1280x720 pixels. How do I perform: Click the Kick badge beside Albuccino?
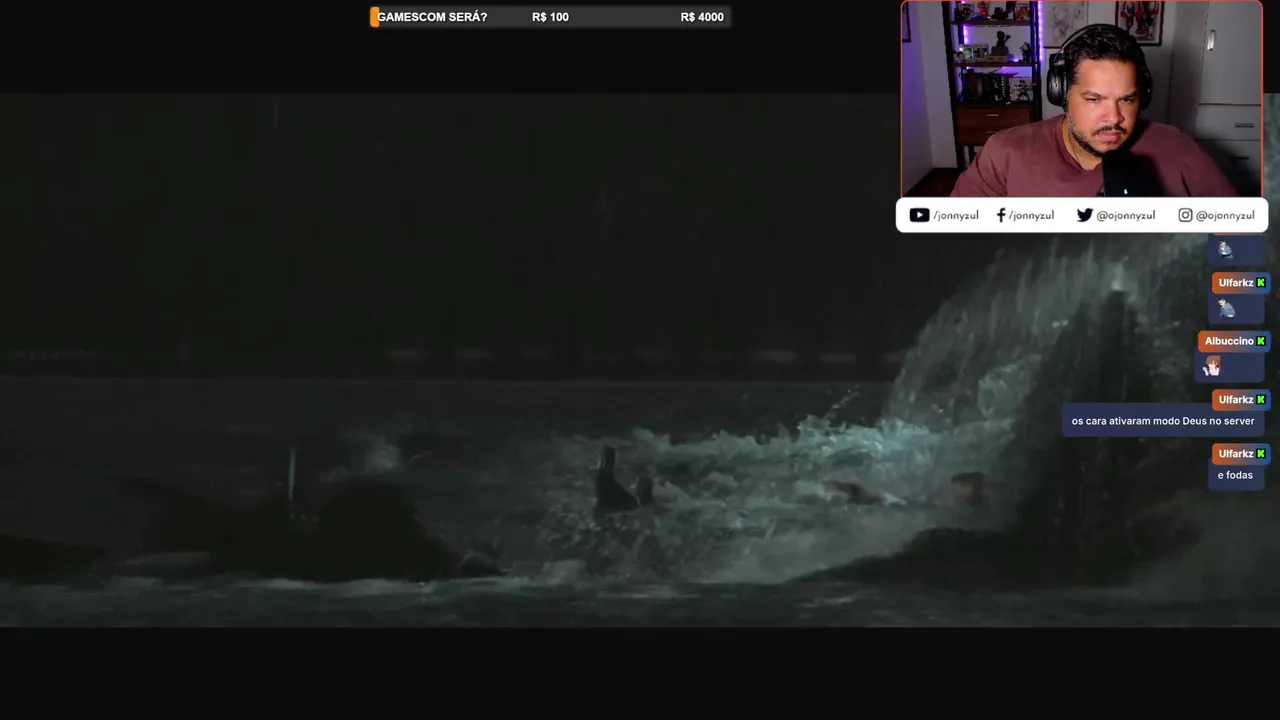click(1261, 341)
